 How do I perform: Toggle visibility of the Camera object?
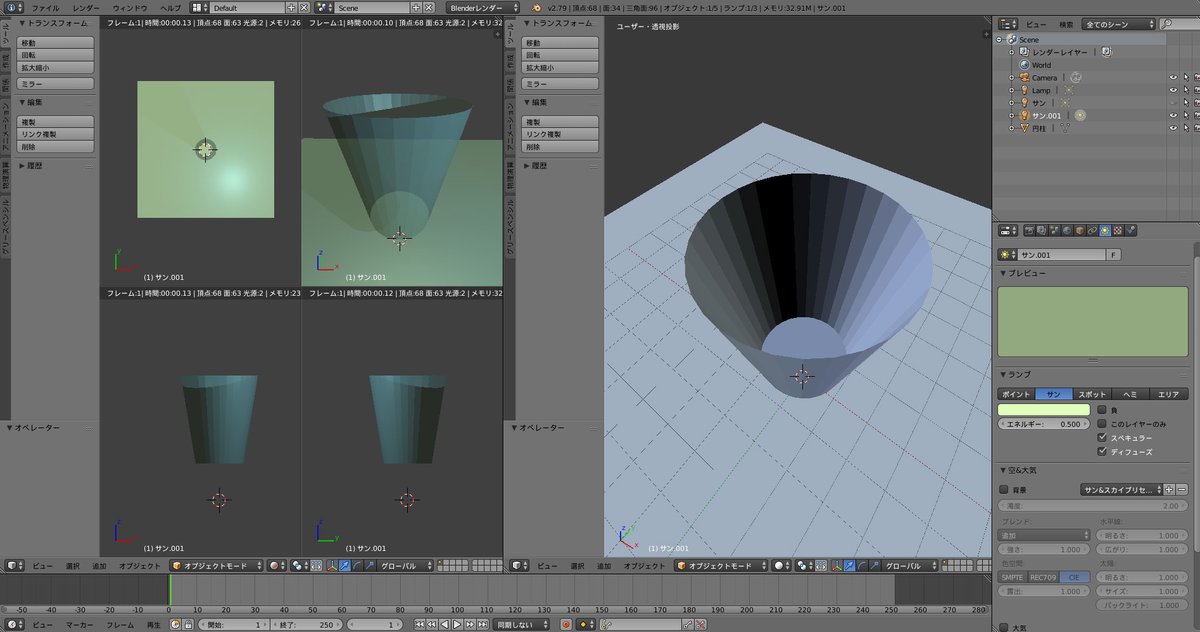click(x=1173, y=77)
